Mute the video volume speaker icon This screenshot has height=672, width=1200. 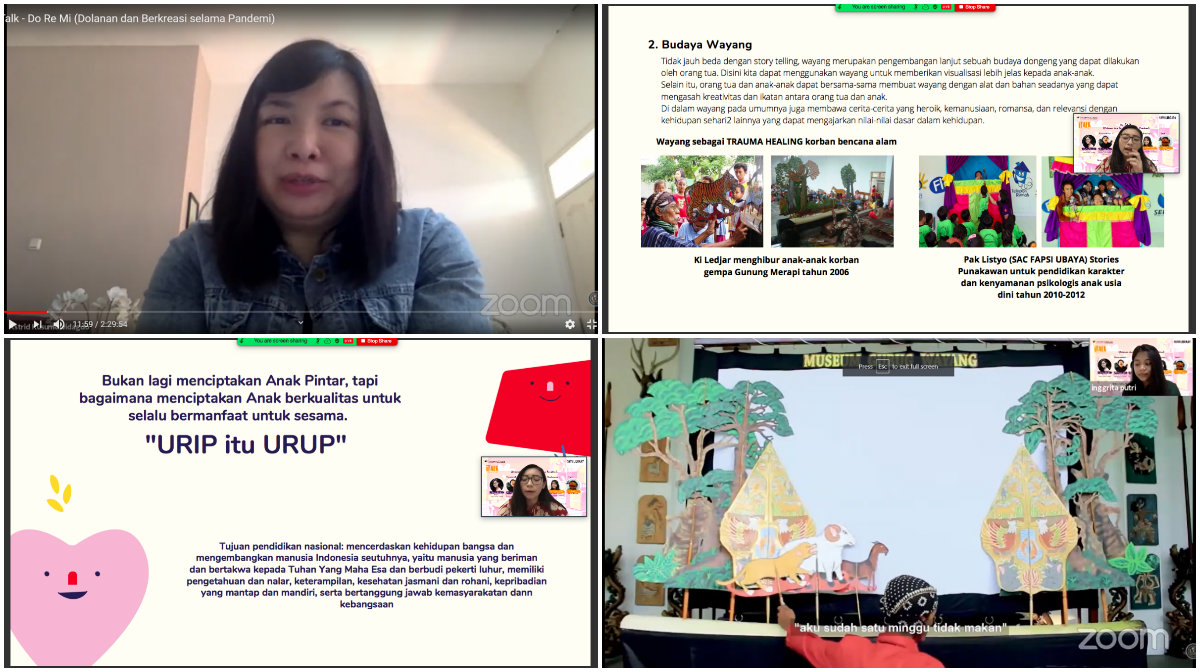pyautogui.click(x=58, y=324)
